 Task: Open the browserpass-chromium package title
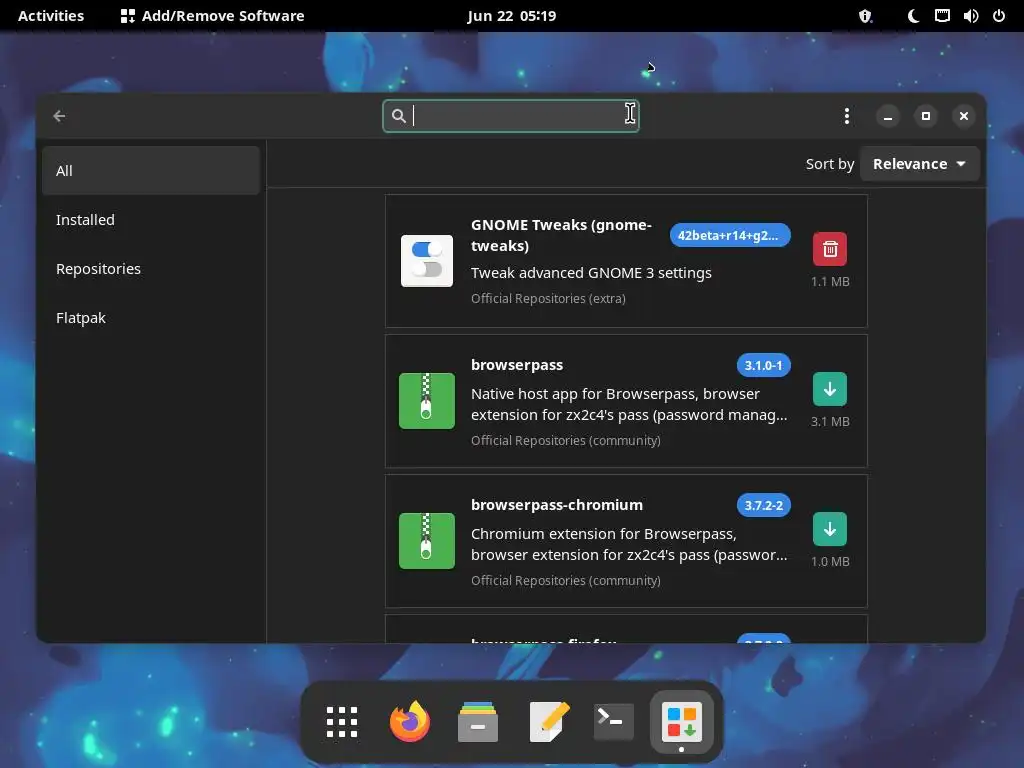[x=556, y=505]
